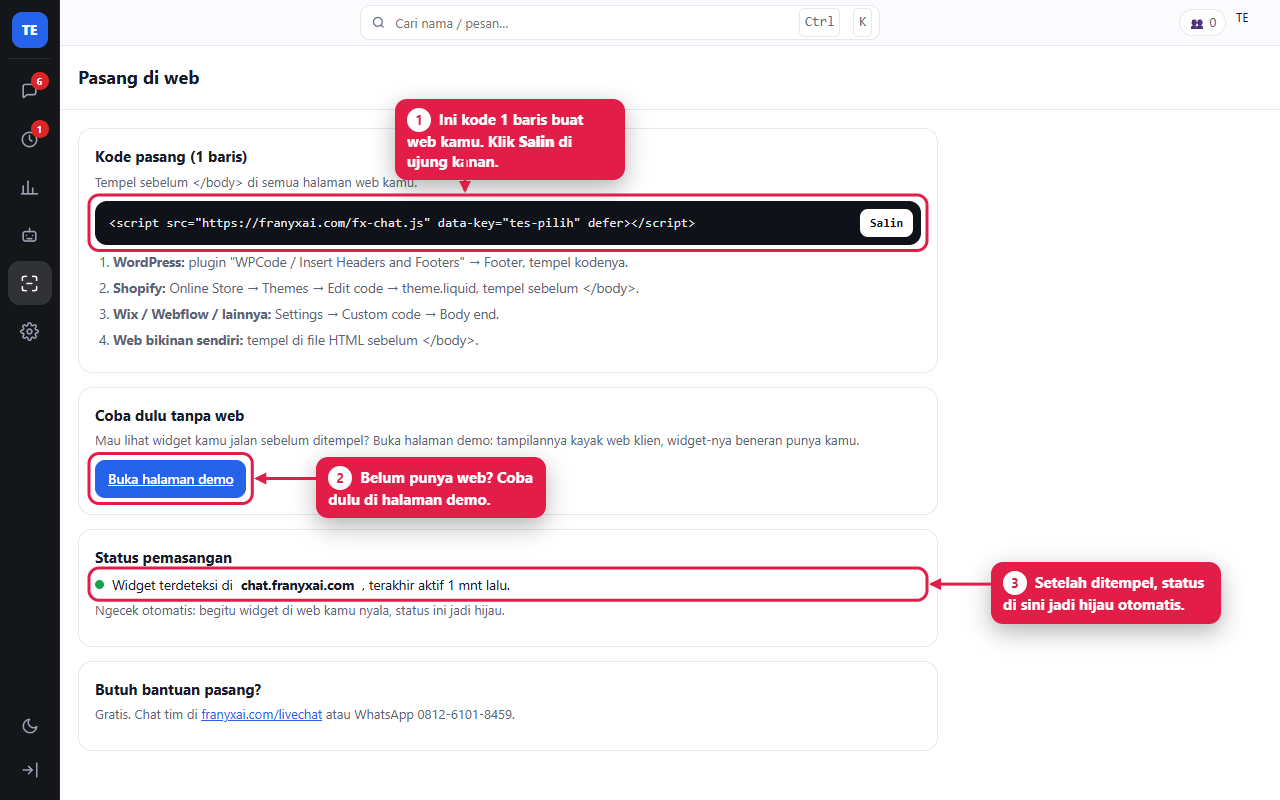
Task: Click the Ctrl keyboard shortcut hint
Action: click(x=819, y=22)
